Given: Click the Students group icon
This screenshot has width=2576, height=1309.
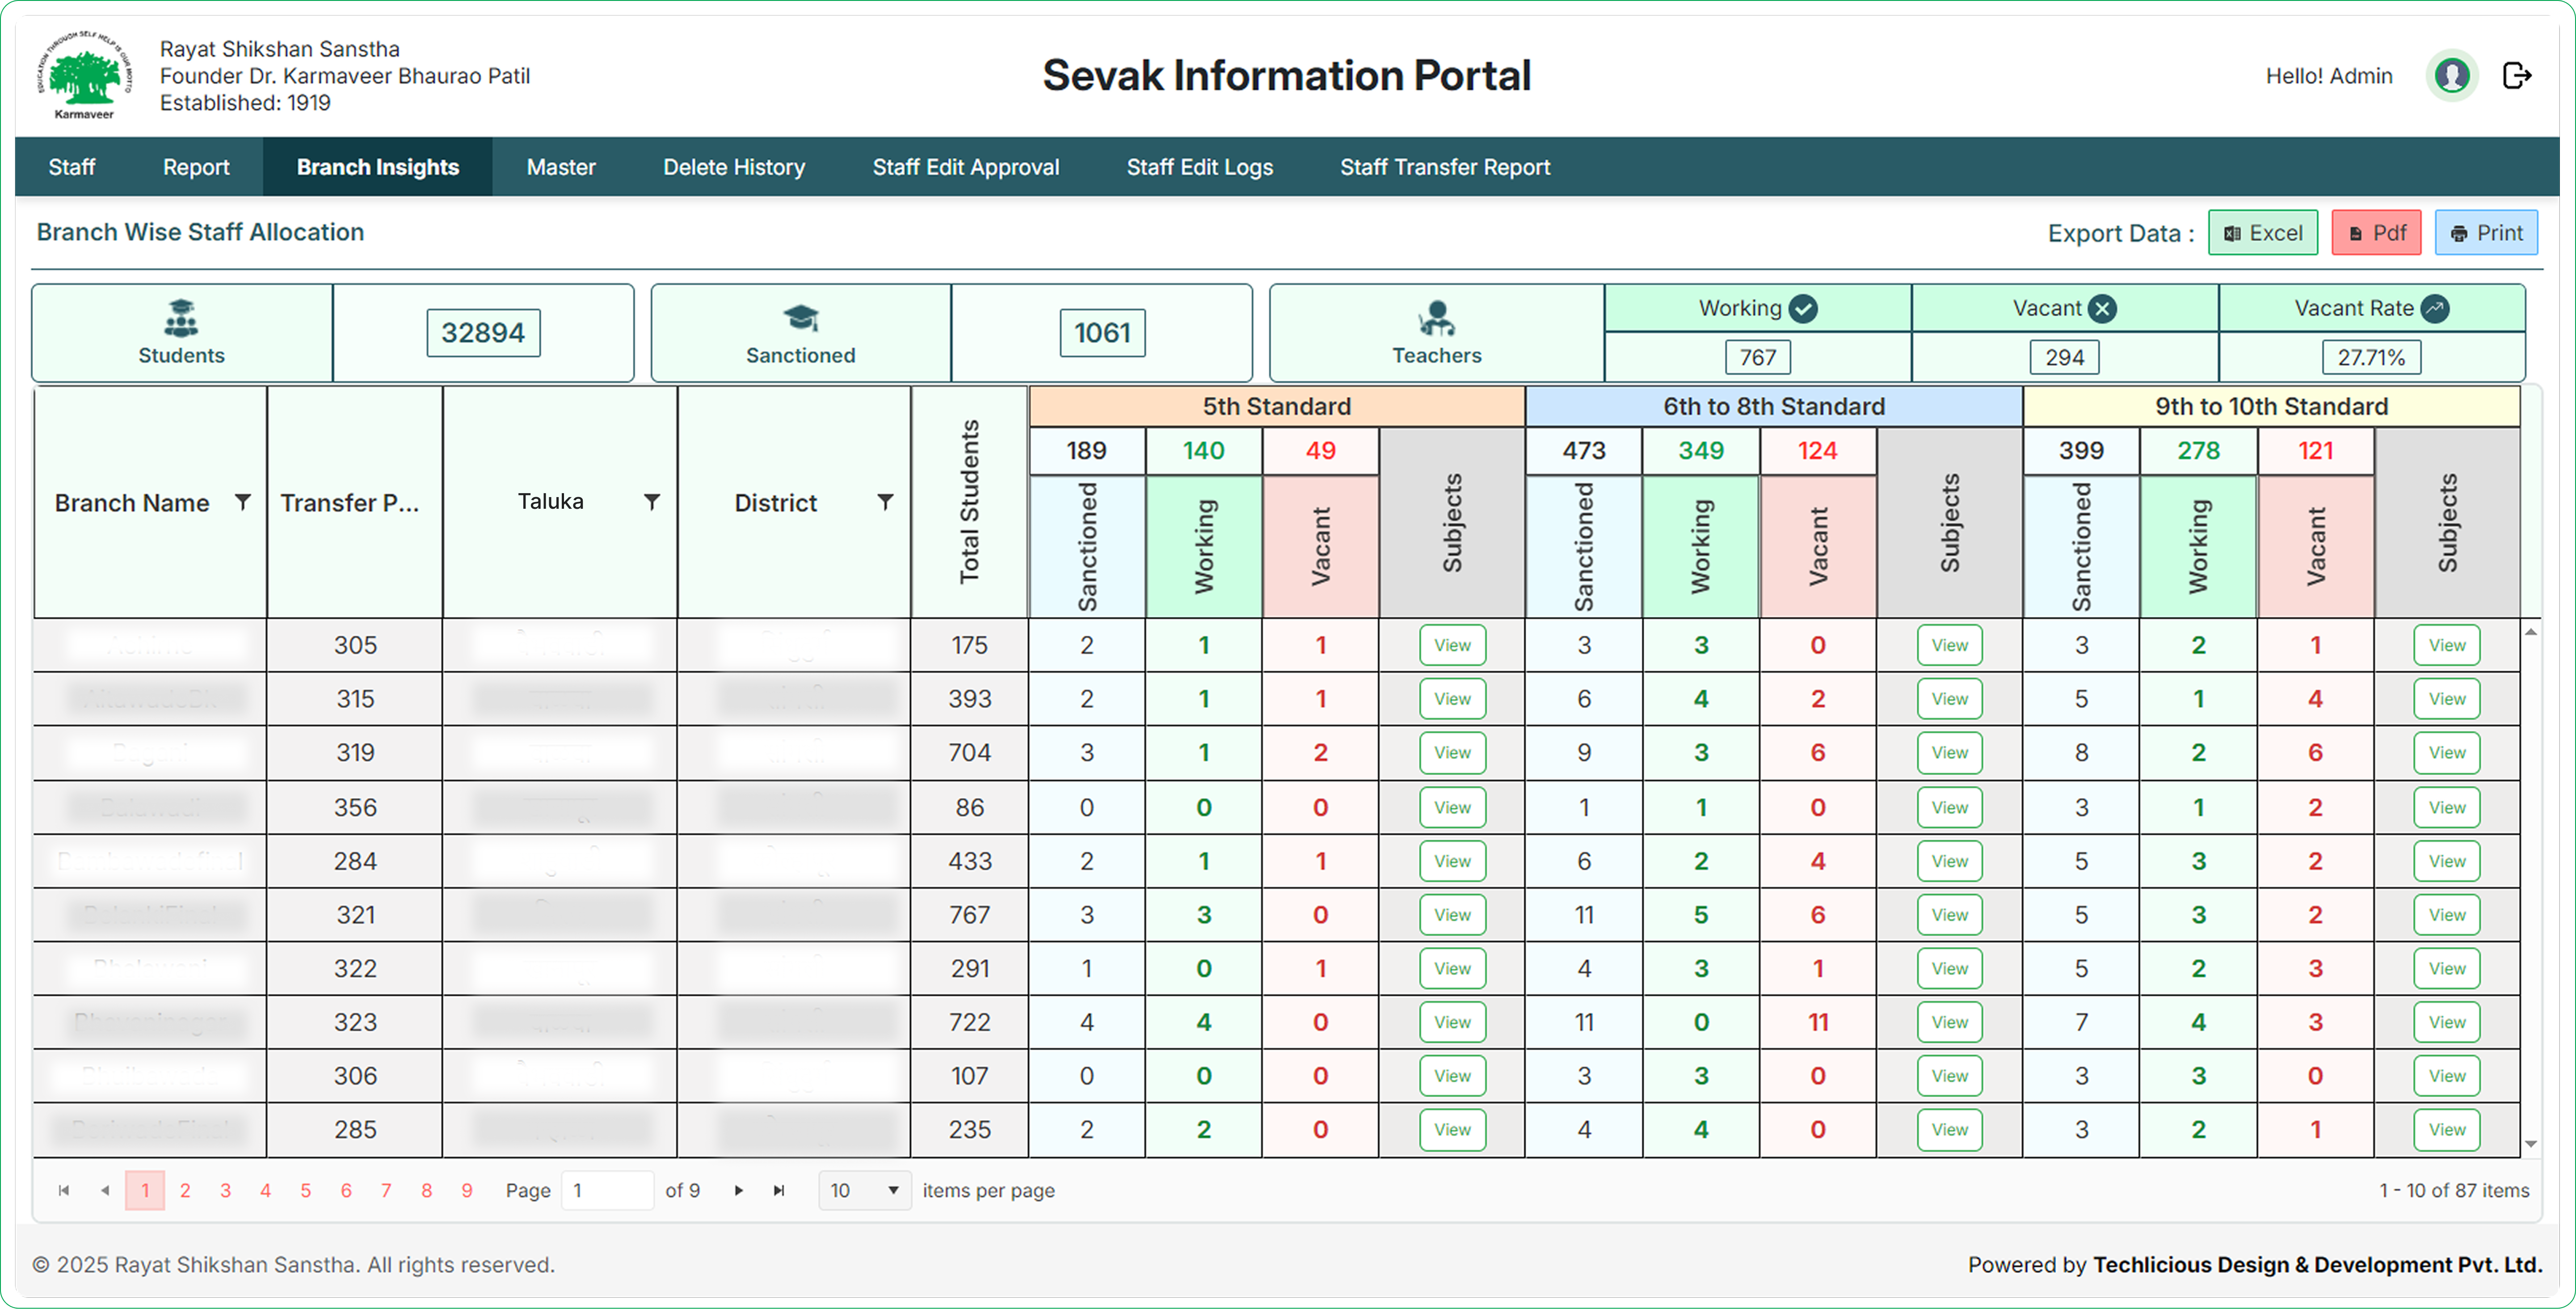Looking at the screenshot, I should (x=181, y=318).
